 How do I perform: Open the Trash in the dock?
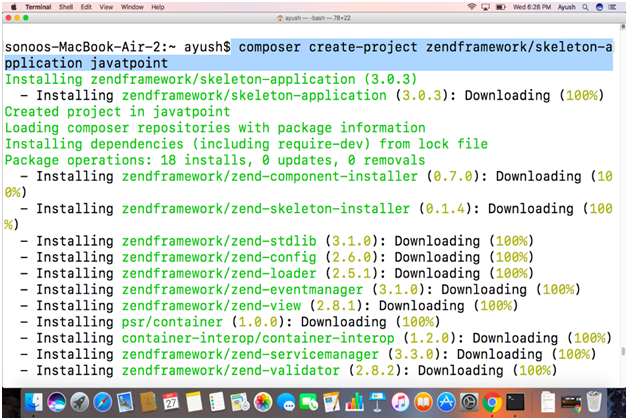pyautogui.click(x=594, y=402)
